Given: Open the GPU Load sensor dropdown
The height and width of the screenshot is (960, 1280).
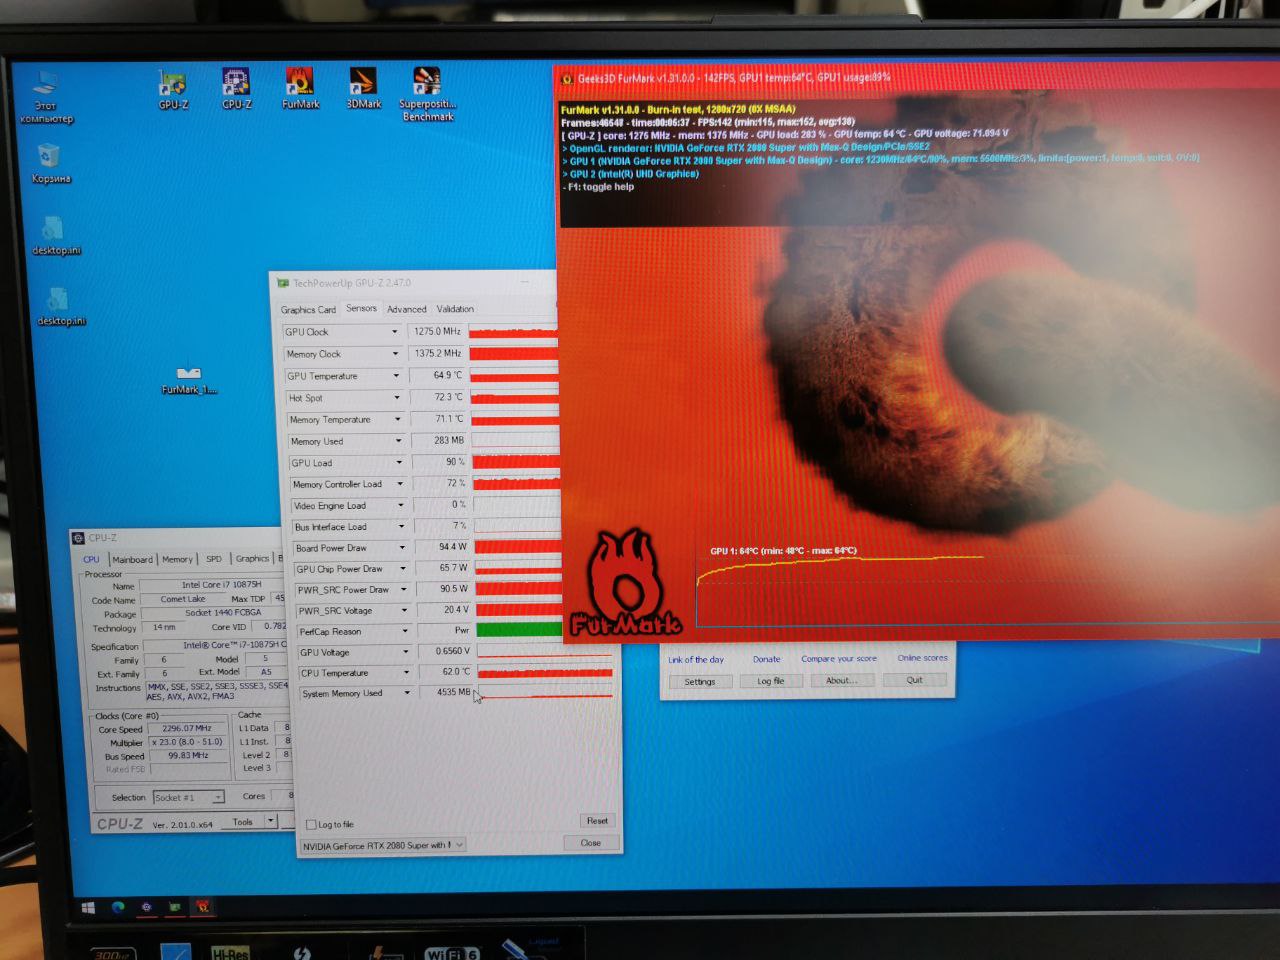Looking at the screenshot, I should 399,463.
